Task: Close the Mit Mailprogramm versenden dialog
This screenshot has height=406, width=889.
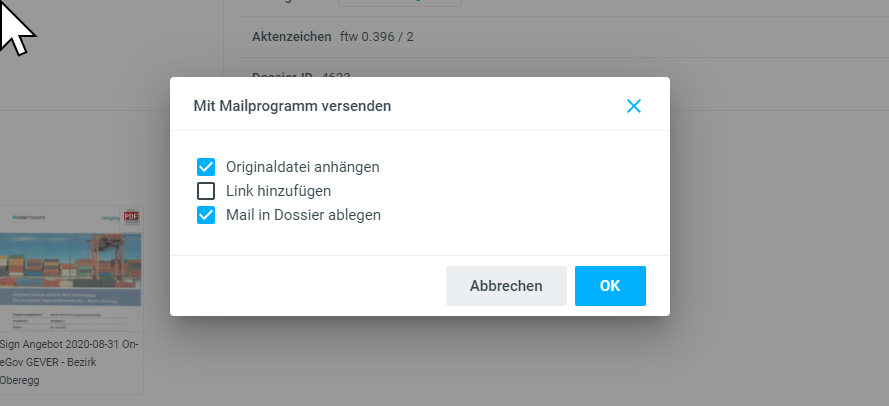Action: [633, 106]
